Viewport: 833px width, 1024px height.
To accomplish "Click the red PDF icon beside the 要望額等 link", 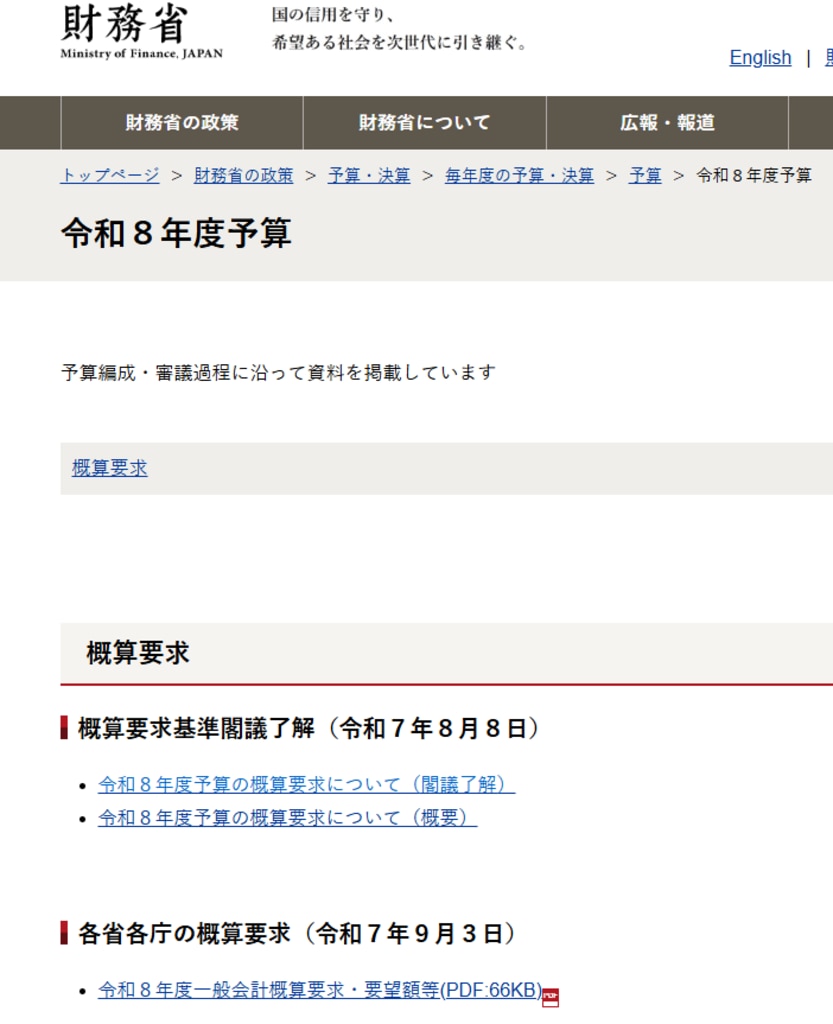I will (550, 997).
